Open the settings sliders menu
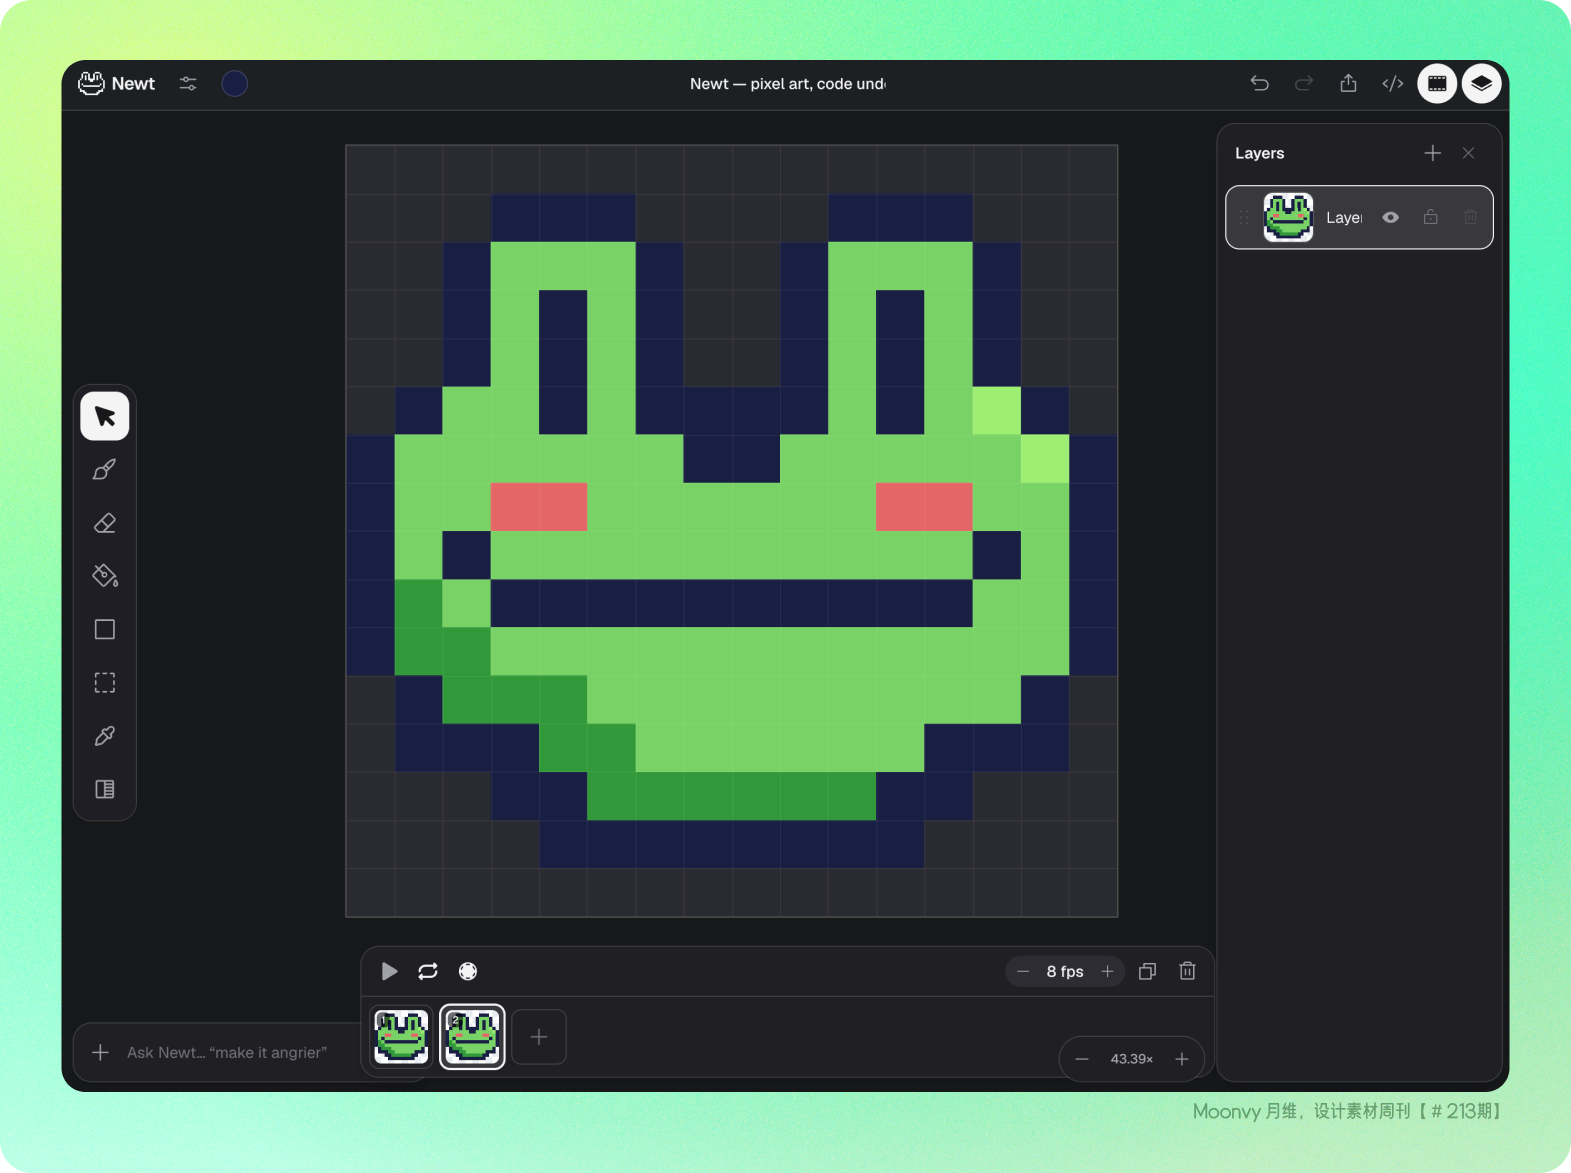1571x1173 pixels. [188, 84]
